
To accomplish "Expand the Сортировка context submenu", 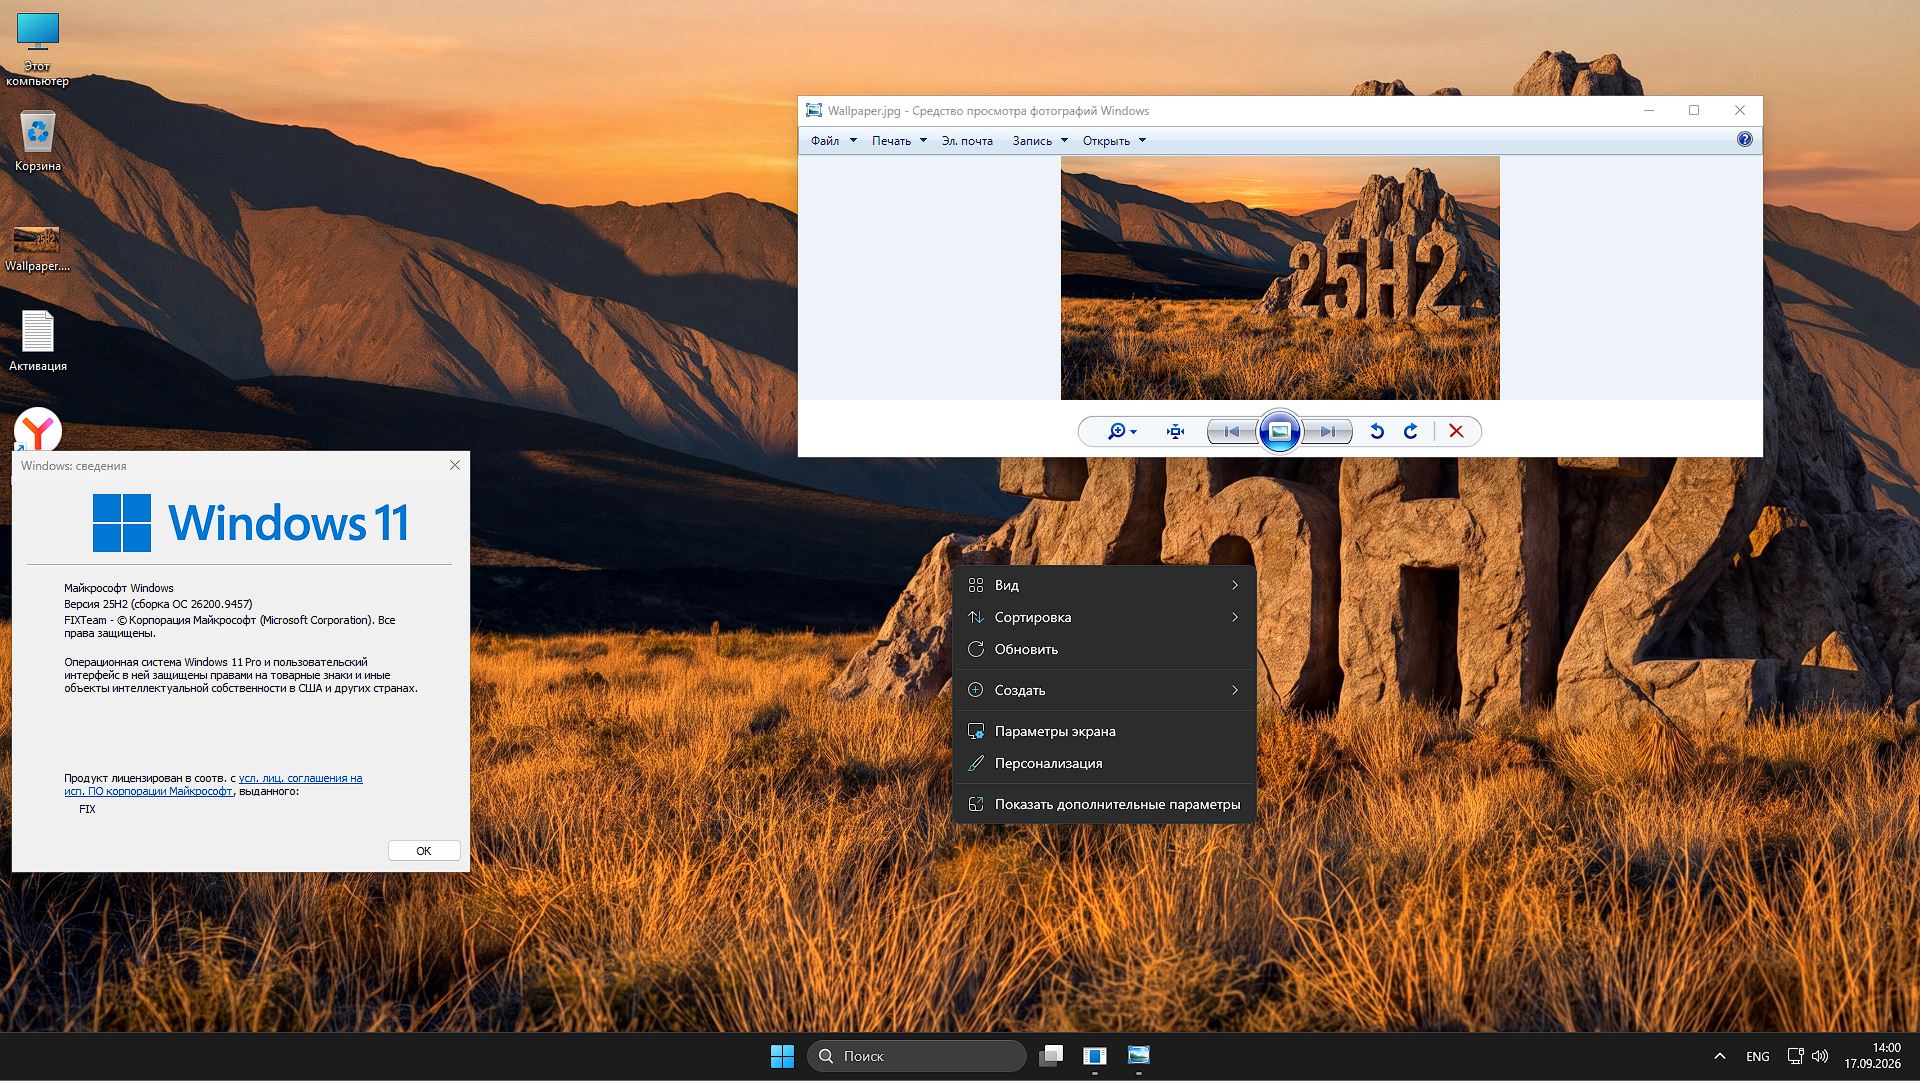I will (x=1104, y=617).
